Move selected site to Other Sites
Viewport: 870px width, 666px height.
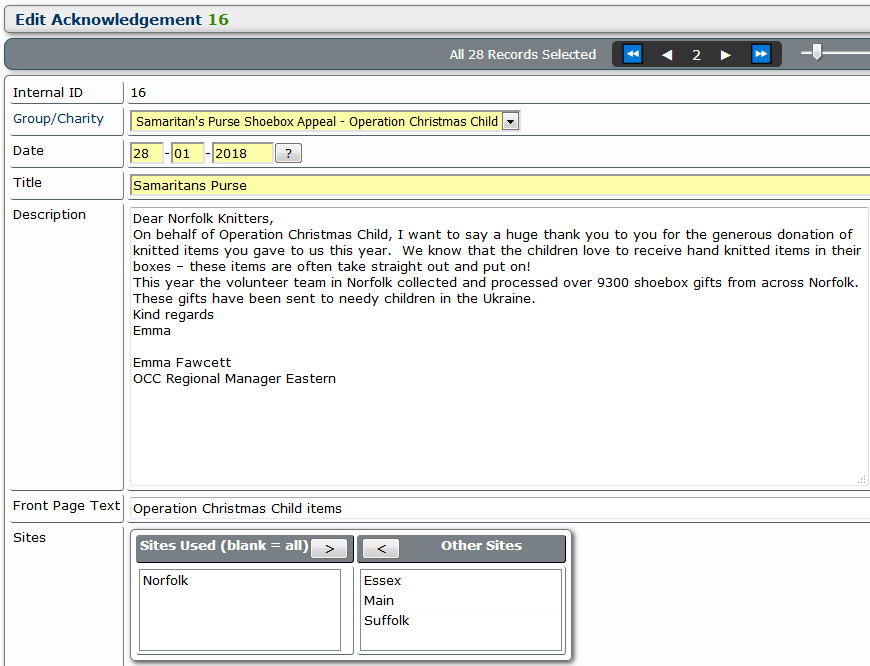329,548
